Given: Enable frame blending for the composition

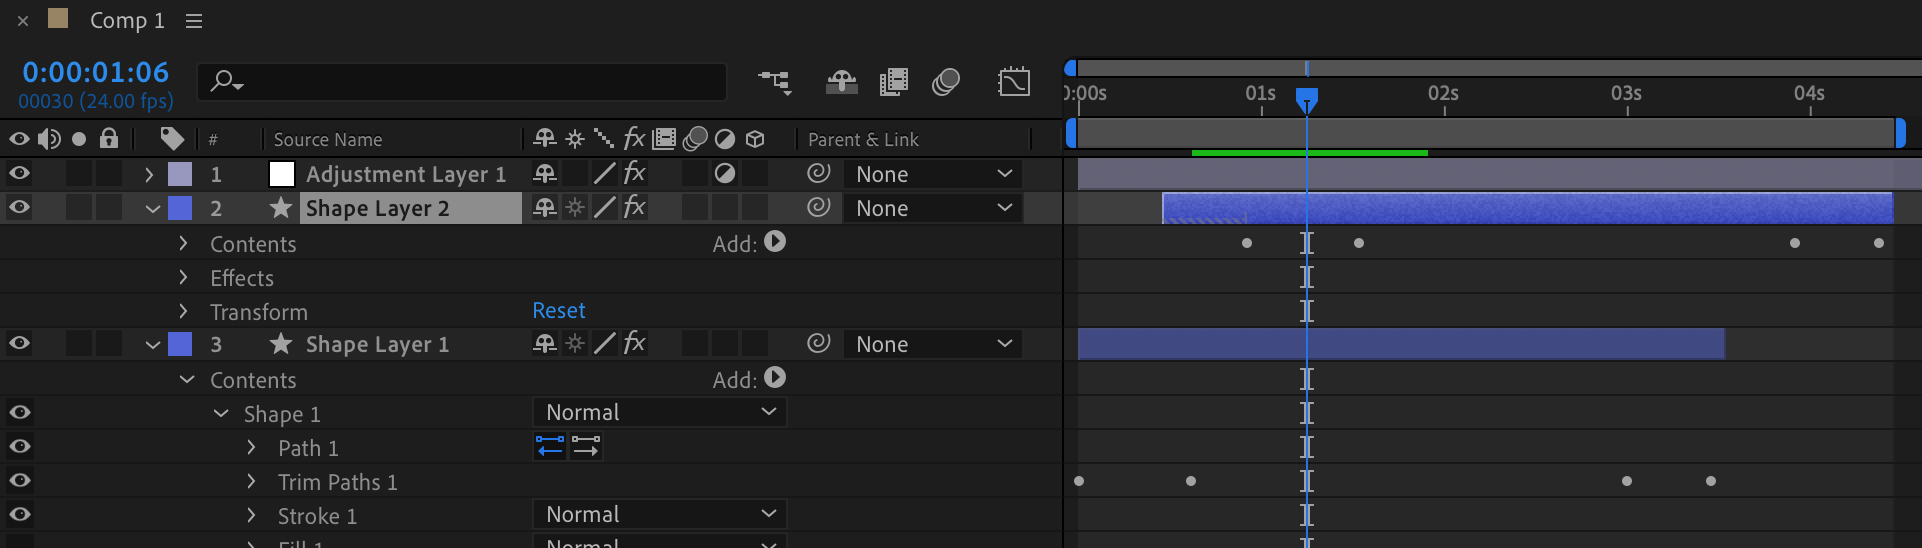Looking at the screenshot, I should tap(893, 82).
